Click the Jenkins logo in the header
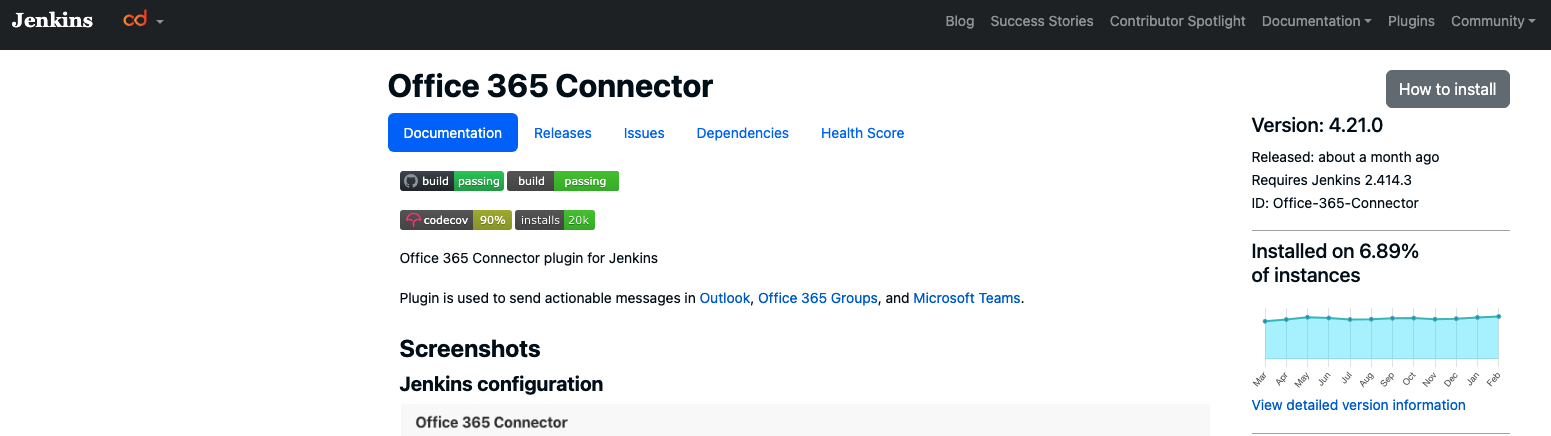The width and height of the screenshot is (1551, 436). coord(52,20)
